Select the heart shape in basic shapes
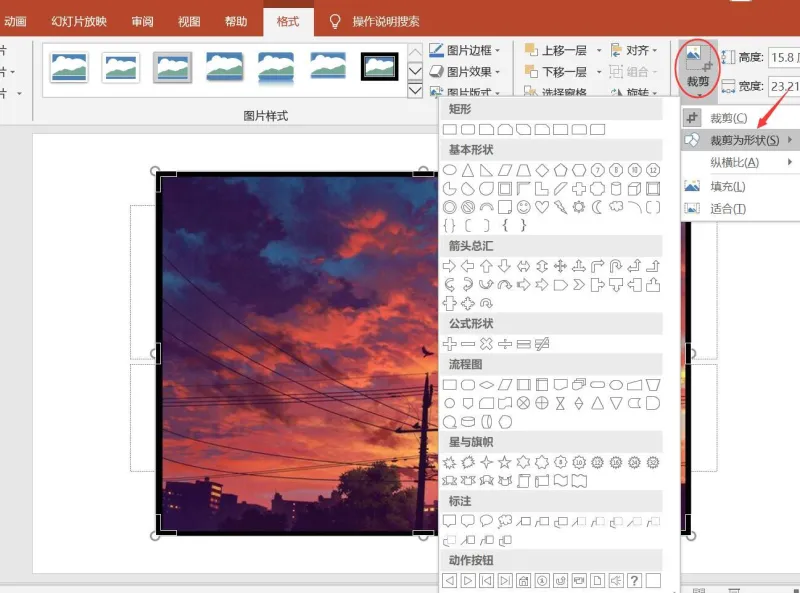The image size is (800, 593). click(542, 207)
